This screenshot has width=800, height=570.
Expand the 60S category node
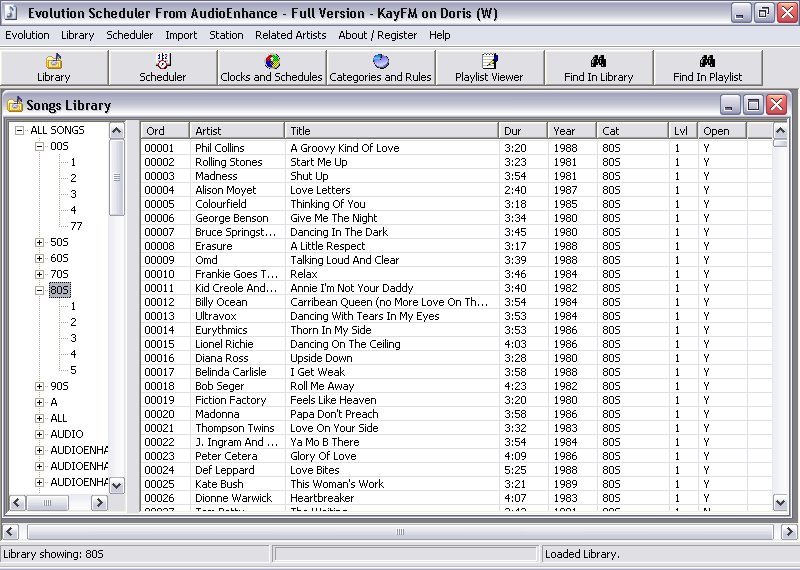coord(39,259)
